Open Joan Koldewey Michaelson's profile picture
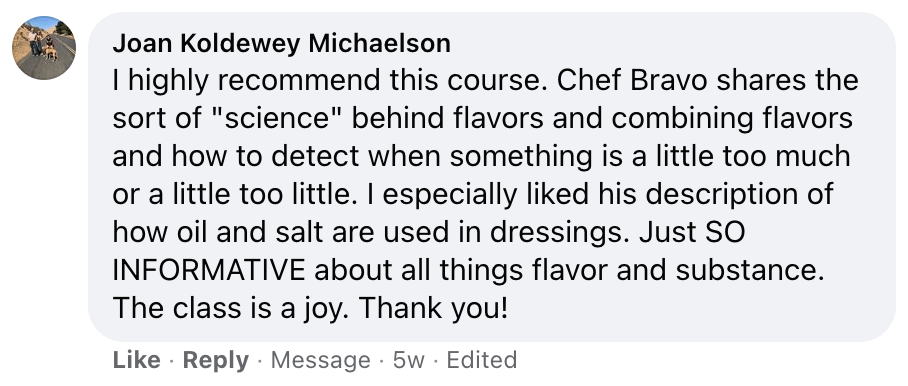 44,48
